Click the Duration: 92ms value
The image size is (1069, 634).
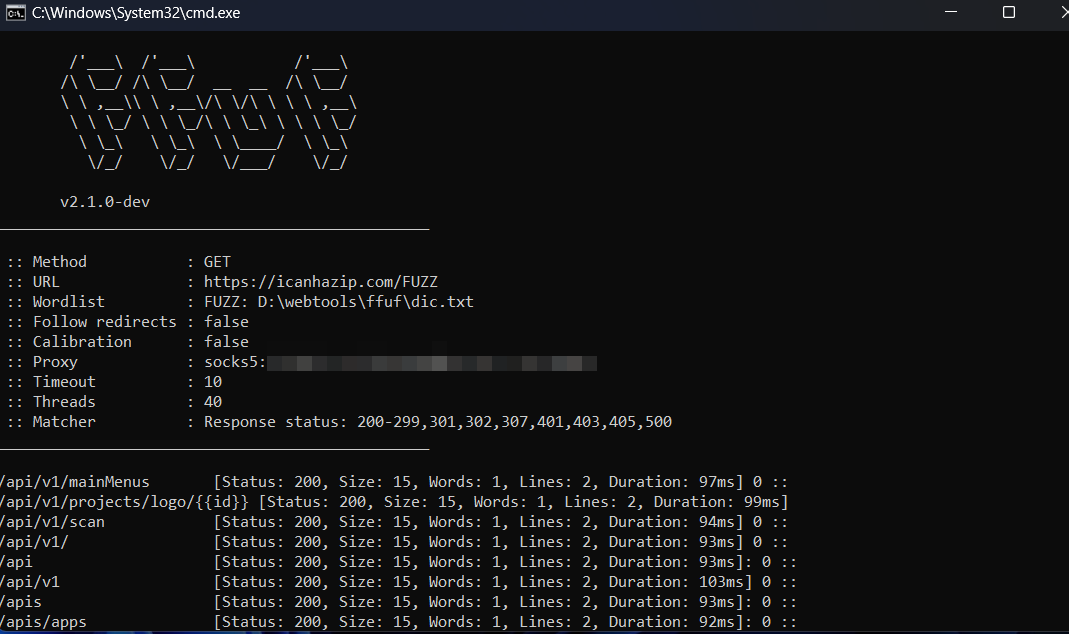(x=671, y=622)
